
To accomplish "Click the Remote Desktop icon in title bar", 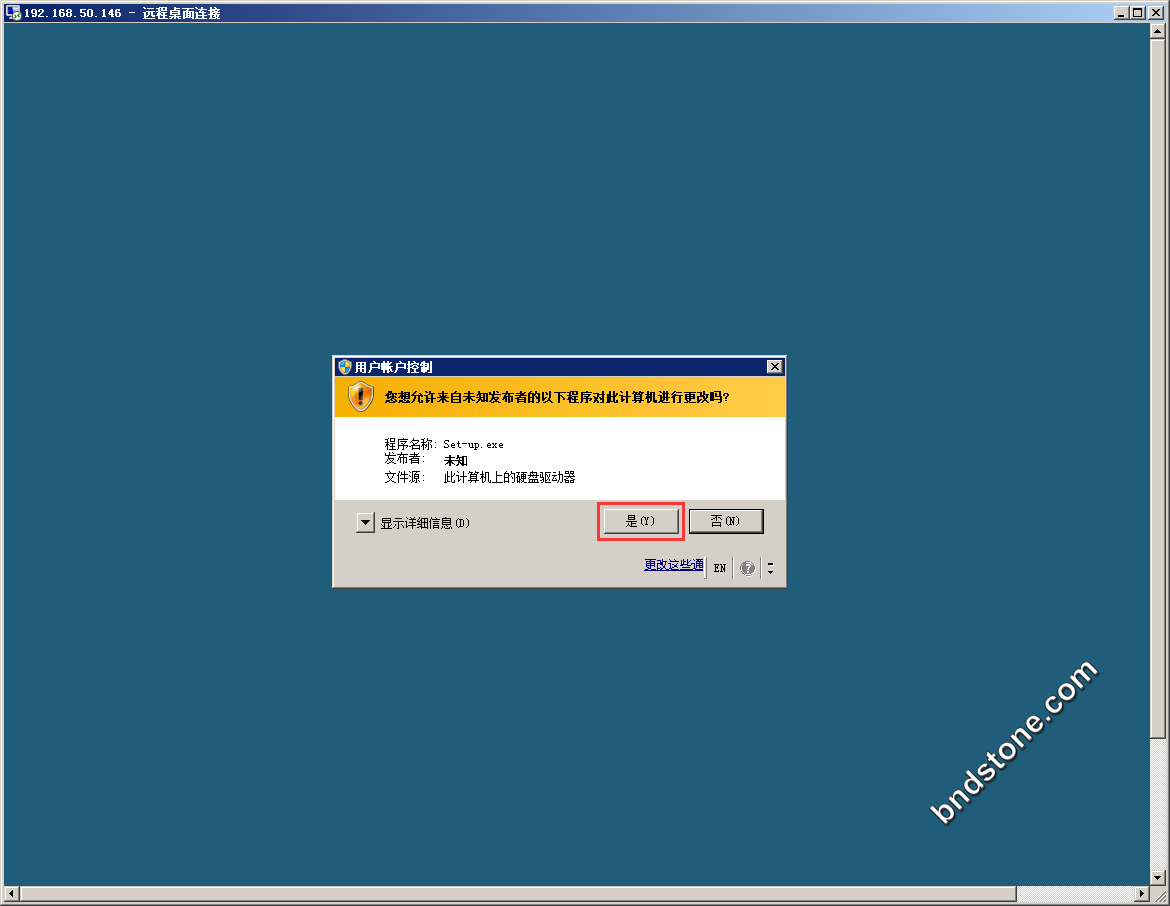I will point(13,13).
